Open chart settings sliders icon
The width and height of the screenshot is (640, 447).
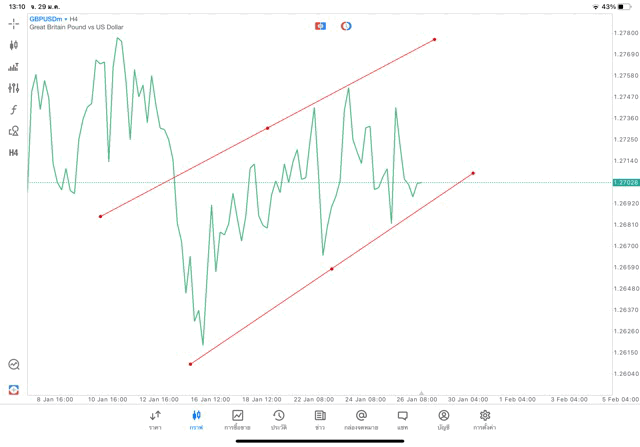[14, 88]
